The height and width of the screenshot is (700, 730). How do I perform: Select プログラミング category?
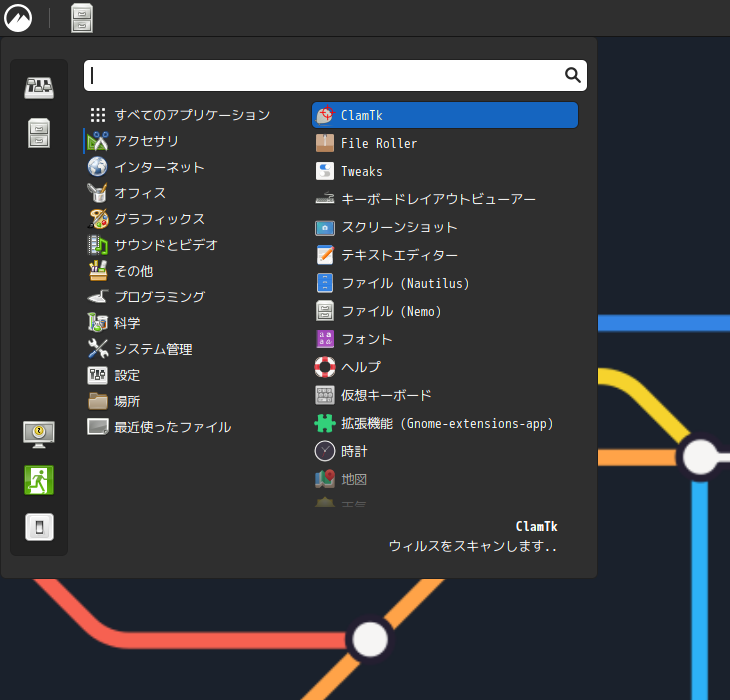click(x=193, y=297)
